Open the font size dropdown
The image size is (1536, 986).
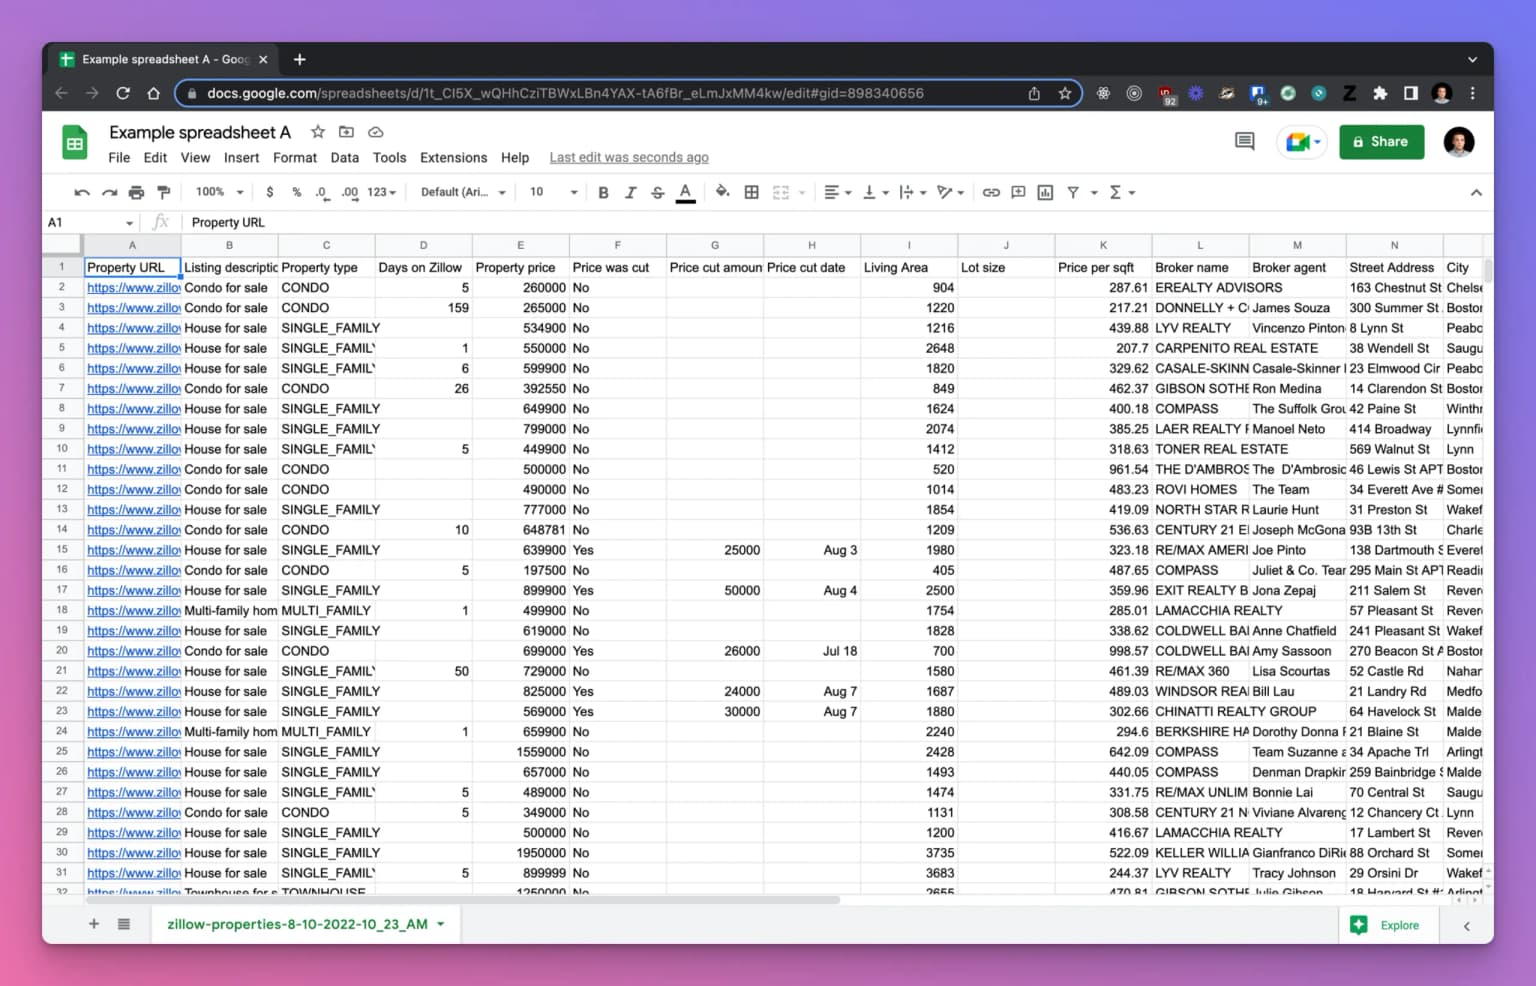pyautogui.click(x=553, y=192)
